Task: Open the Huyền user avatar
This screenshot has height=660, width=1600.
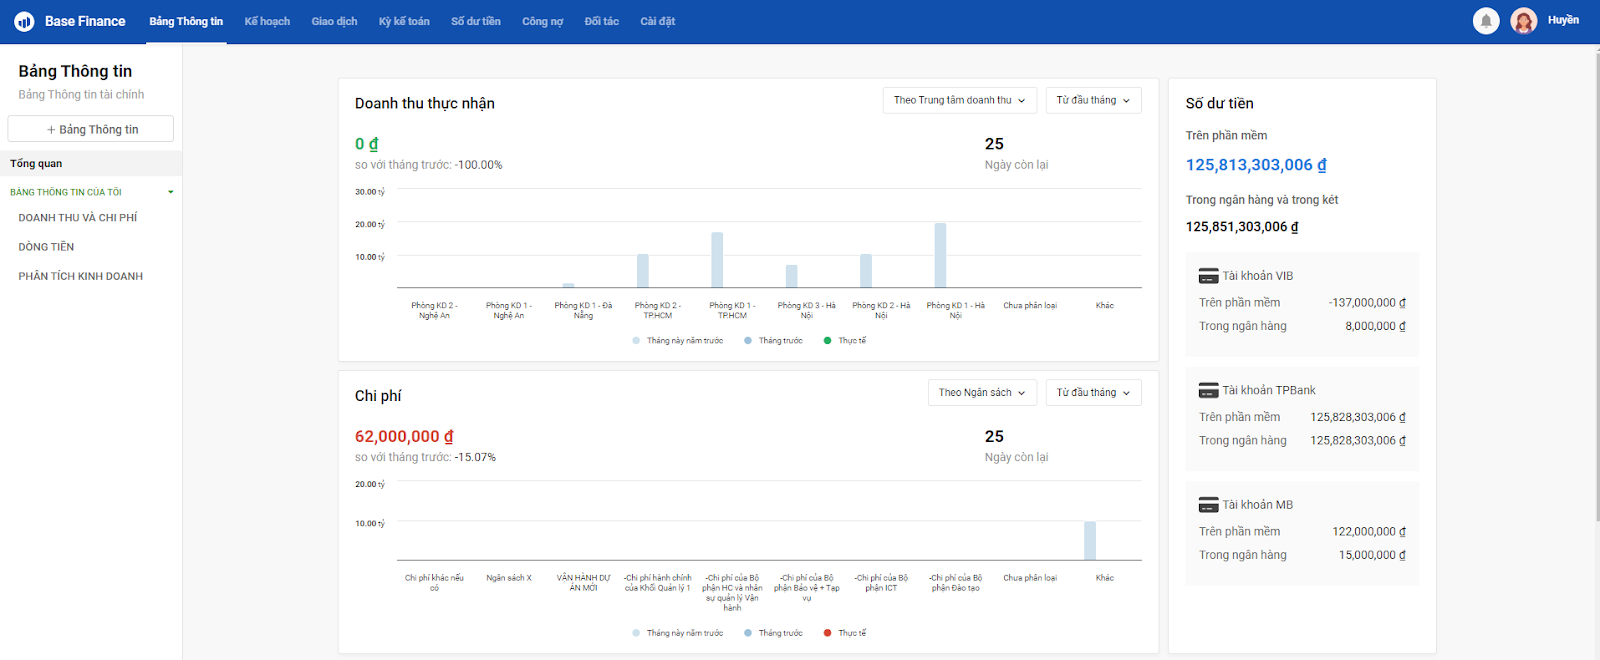Action: click(x=1523, y=21)
